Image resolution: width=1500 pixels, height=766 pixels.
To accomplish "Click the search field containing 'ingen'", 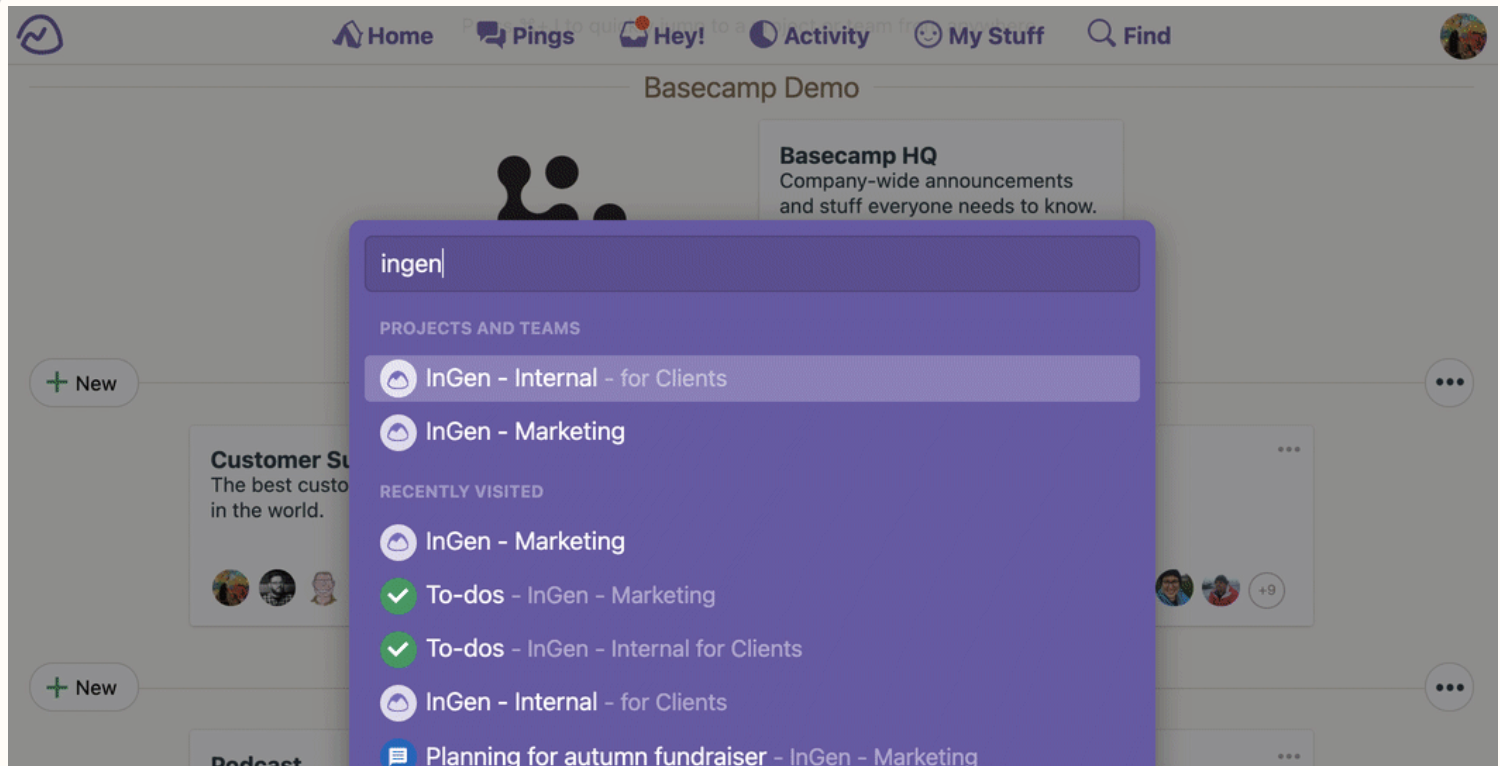I will pos(752,264).
